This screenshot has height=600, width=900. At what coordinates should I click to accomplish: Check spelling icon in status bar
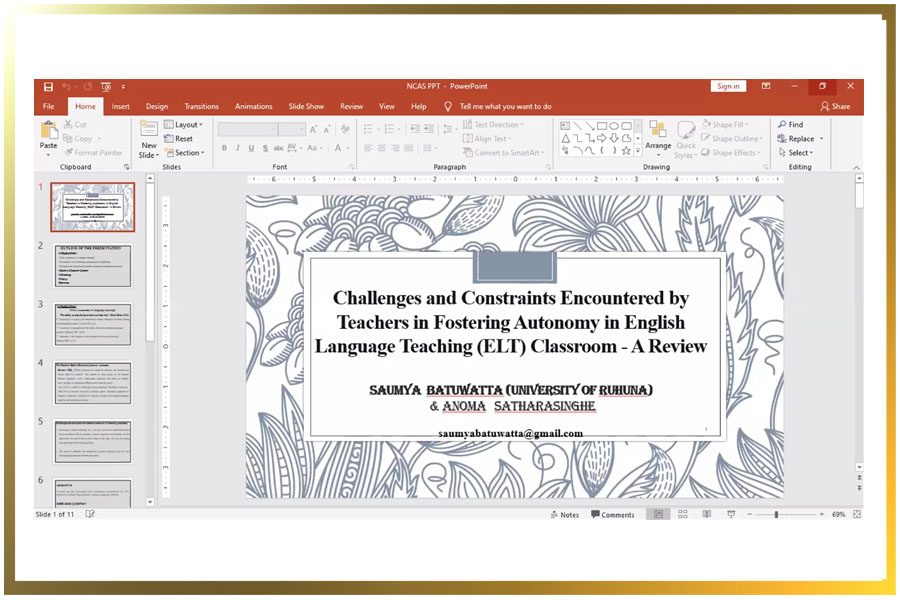(90, 514)
